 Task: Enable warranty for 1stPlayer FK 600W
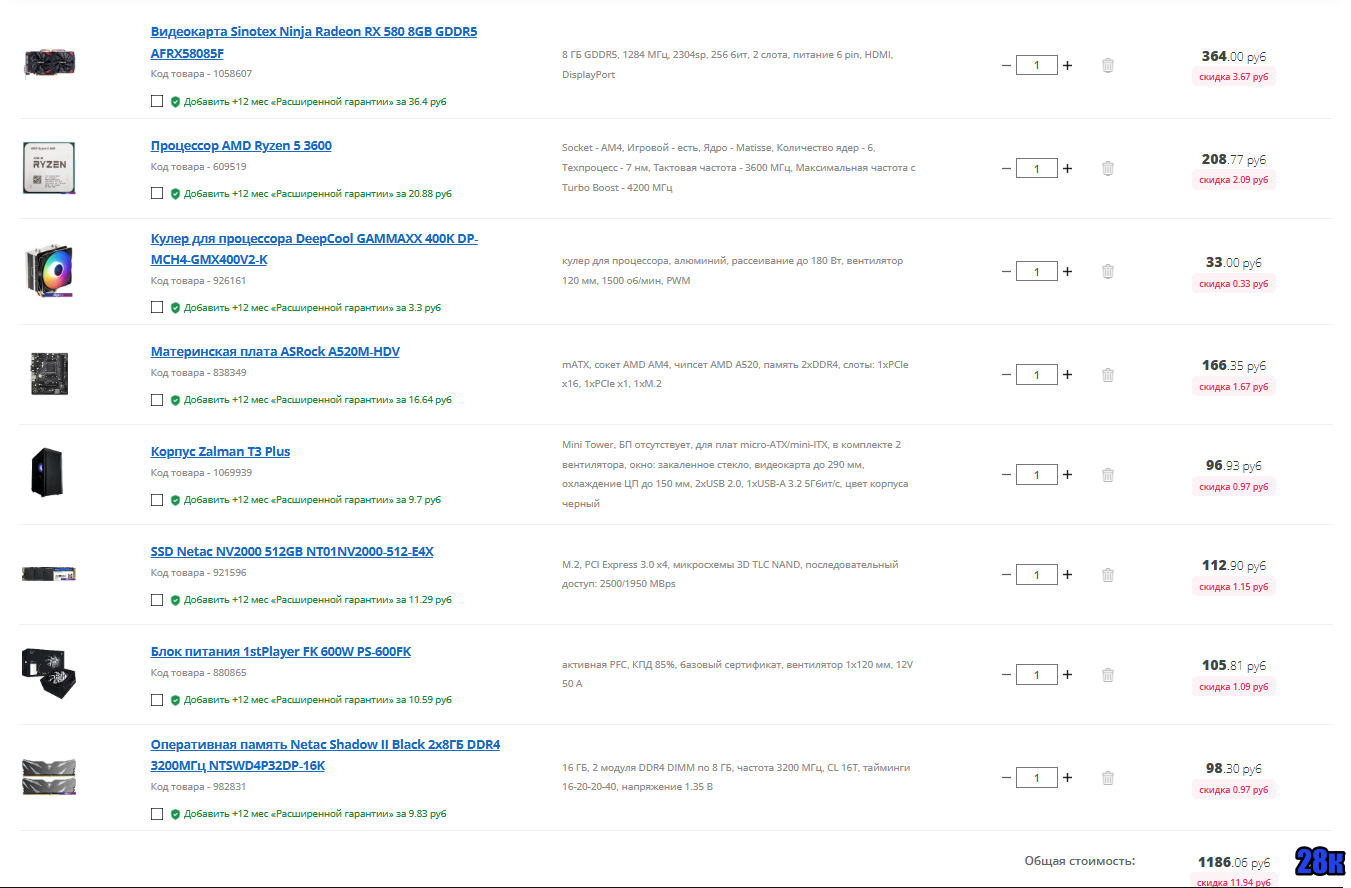pos(157,699)
